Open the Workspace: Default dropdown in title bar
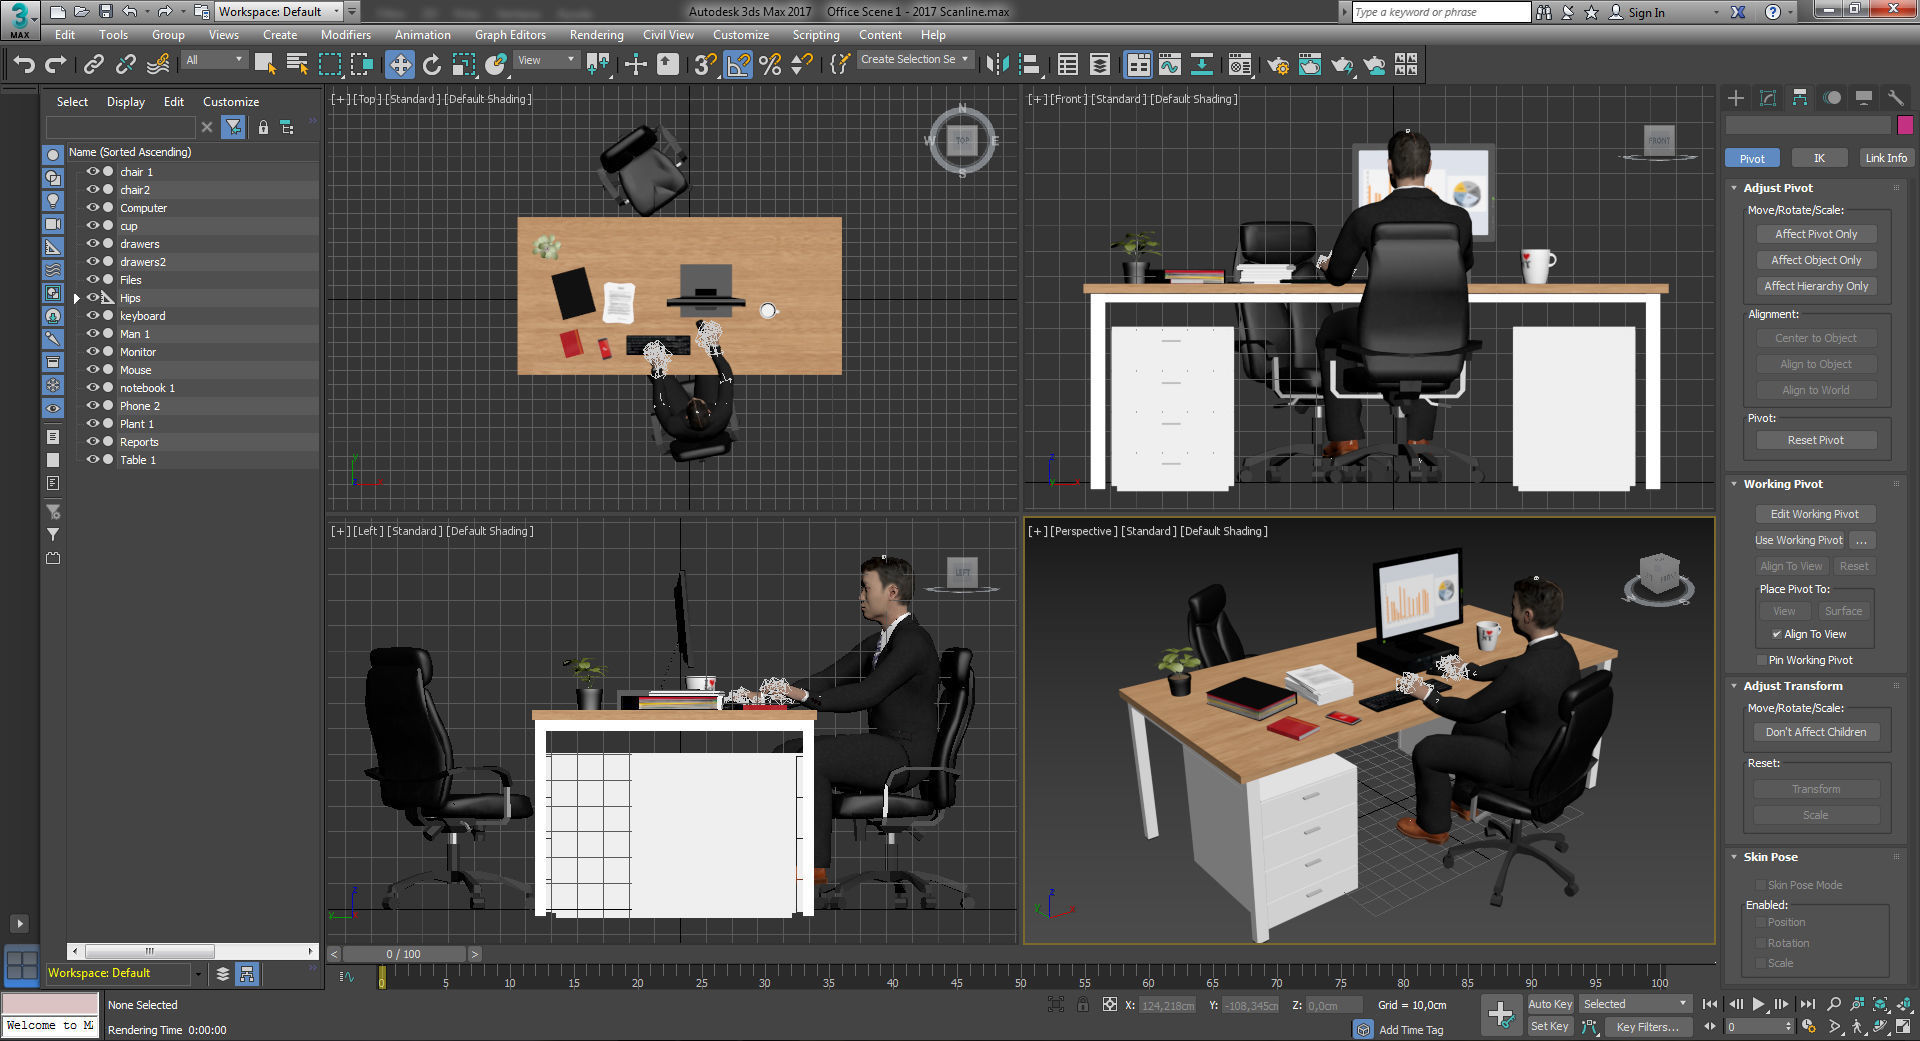 pos(279,12)
